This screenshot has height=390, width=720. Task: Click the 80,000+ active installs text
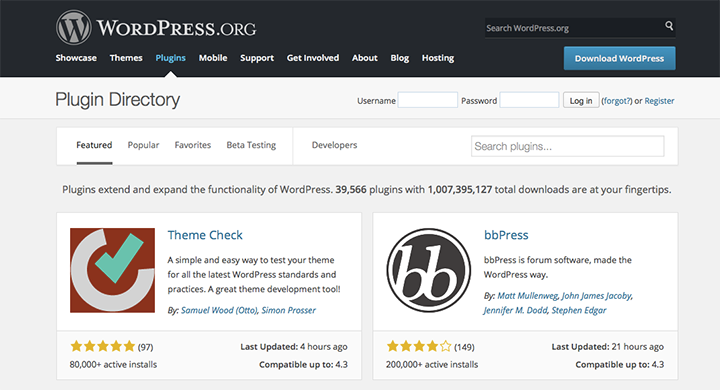pyautogui.click(x=113, y=365)
